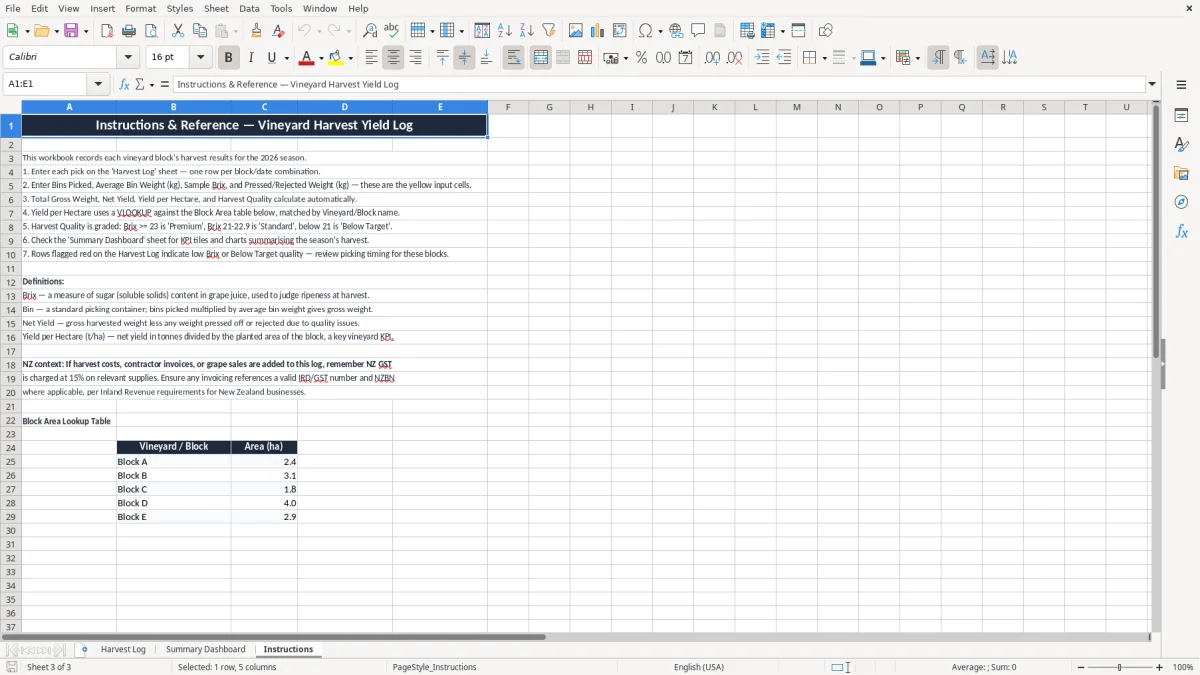Viewport: 1200px width, 675px height.
Task: Toggle Underline formatting
Action: (x=272, y=58)
